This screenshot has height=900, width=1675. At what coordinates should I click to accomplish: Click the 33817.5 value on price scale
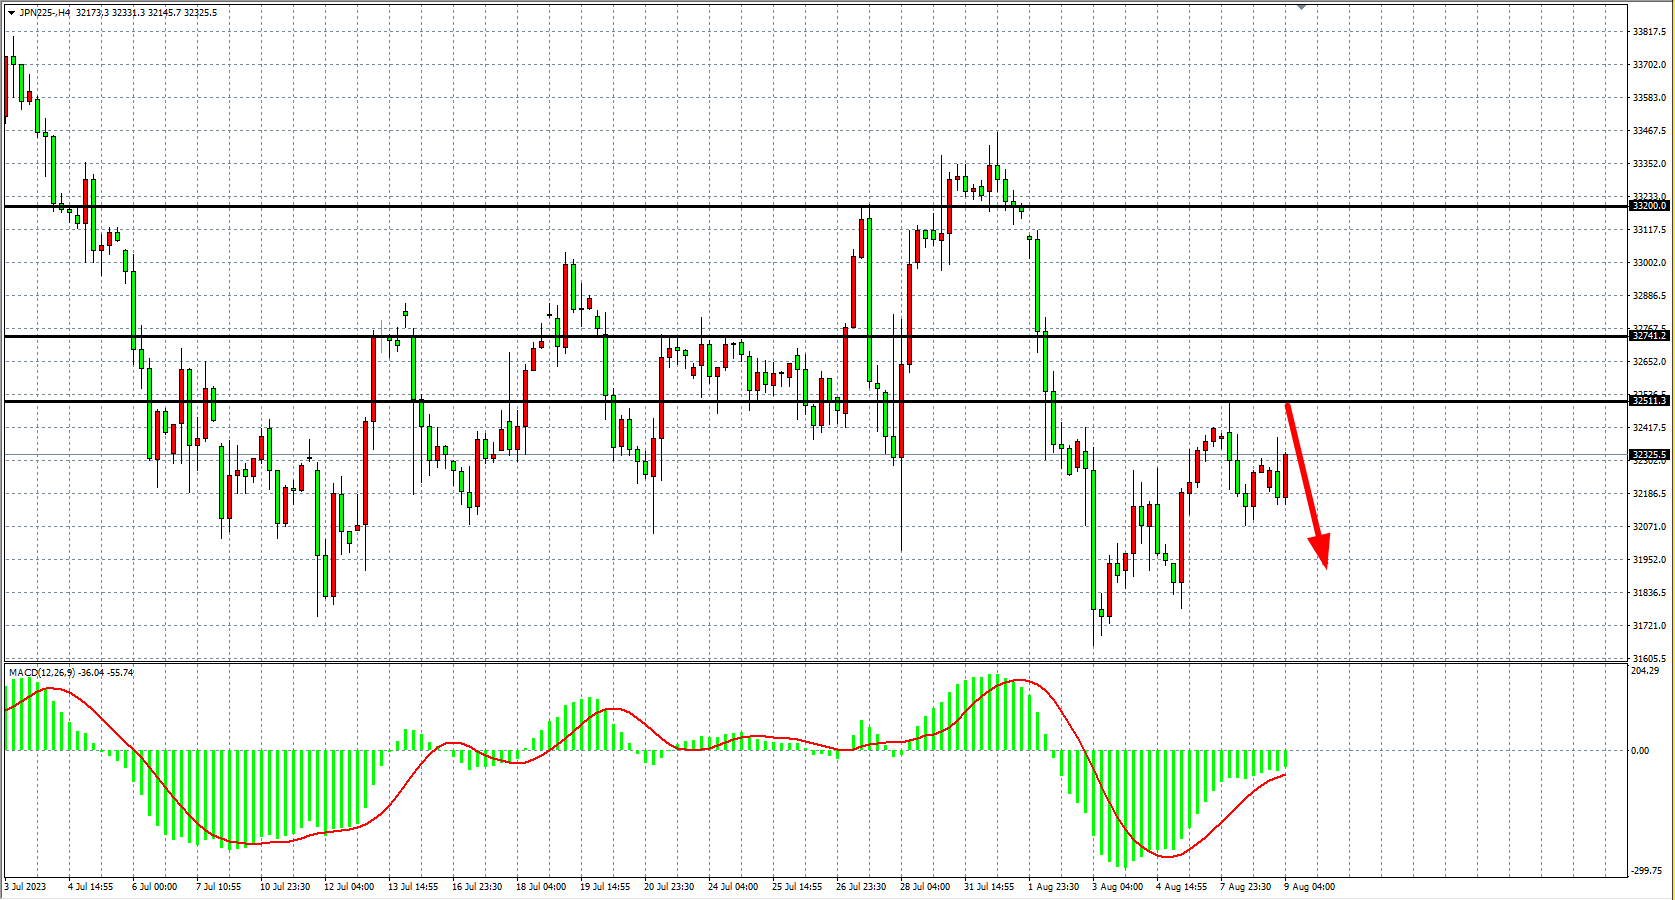(1649, 32)
